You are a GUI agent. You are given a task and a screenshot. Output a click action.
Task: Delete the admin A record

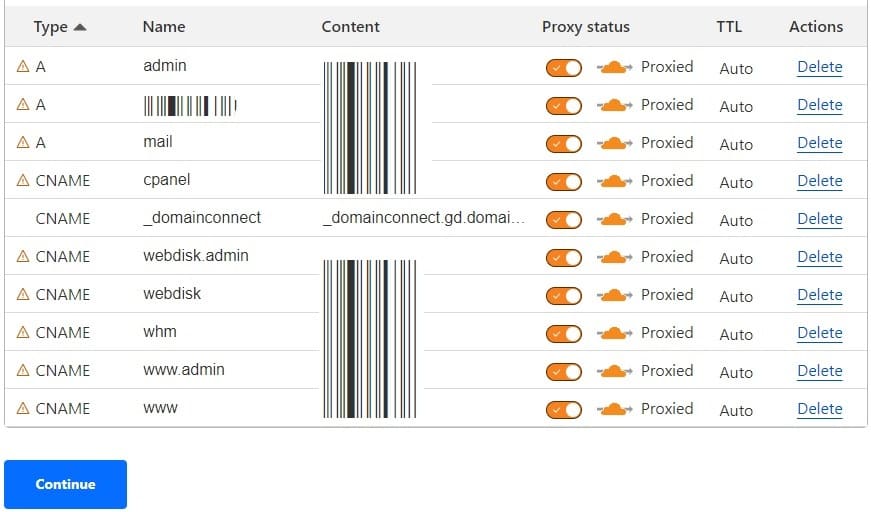pyautogui.click(x=819, y=67)
